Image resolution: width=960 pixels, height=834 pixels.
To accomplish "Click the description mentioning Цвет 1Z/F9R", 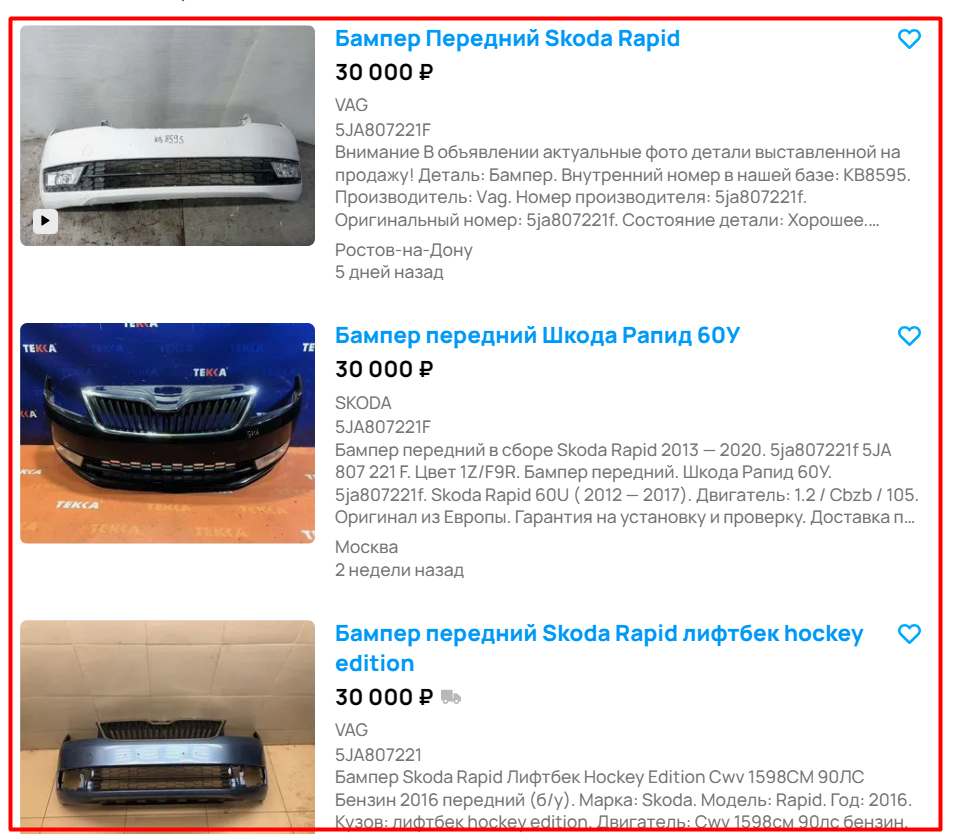I will (627, 484).
